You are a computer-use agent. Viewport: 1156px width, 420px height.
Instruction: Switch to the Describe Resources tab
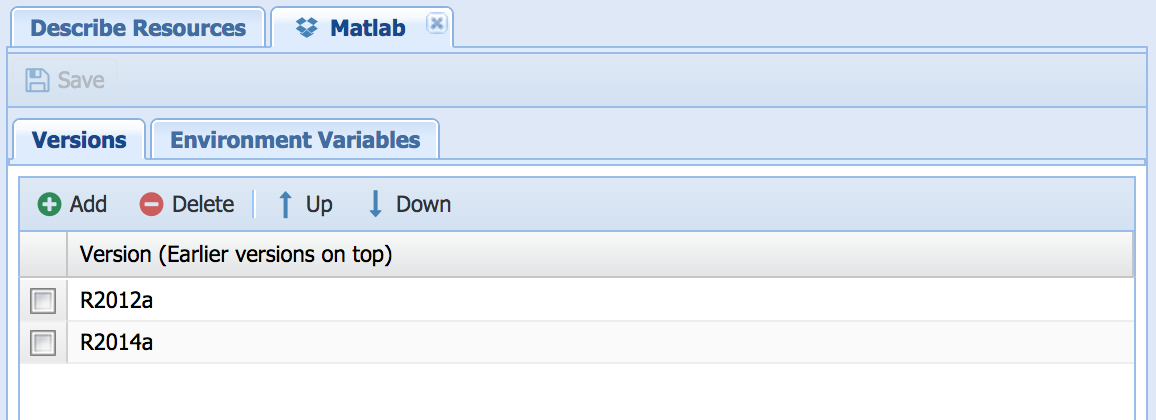click(138, 27)
